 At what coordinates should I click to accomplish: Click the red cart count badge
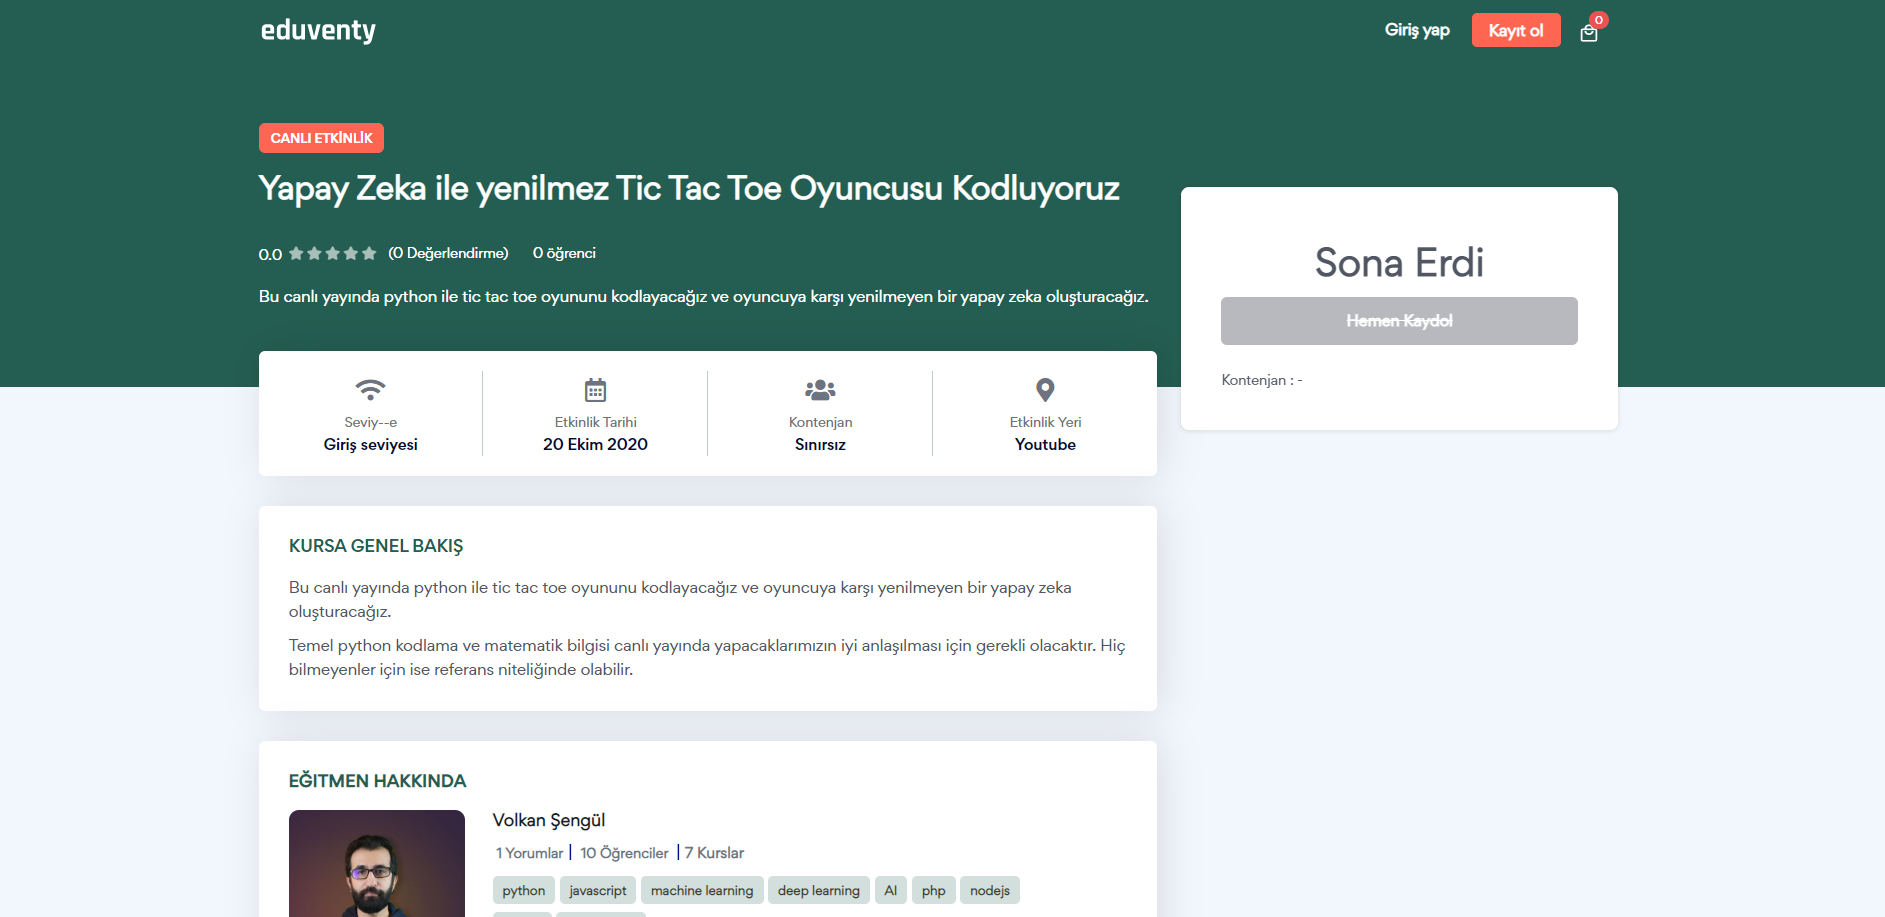(1599, 20)
